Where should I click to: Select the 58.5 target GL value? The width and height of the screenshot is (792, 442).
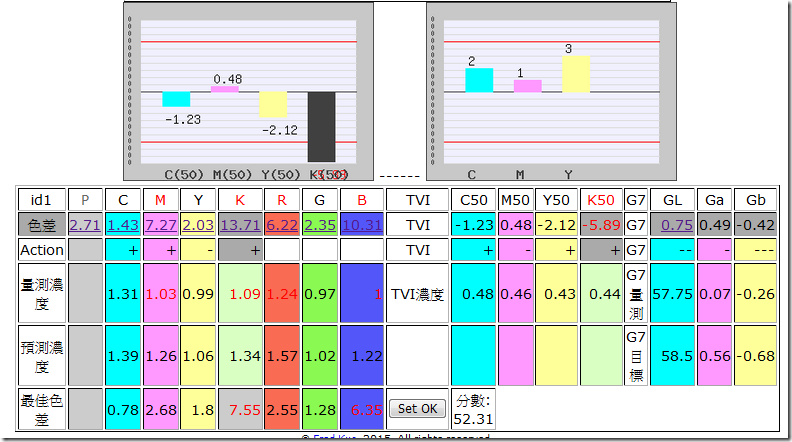672,356
